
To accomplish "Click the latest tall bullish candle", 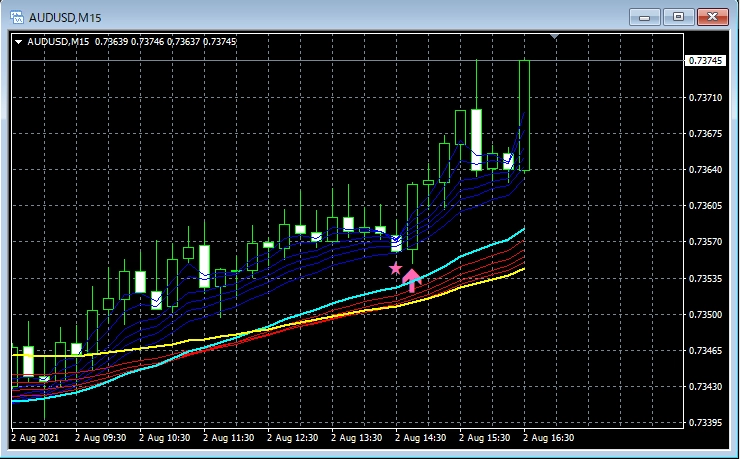I will [525, 115].
